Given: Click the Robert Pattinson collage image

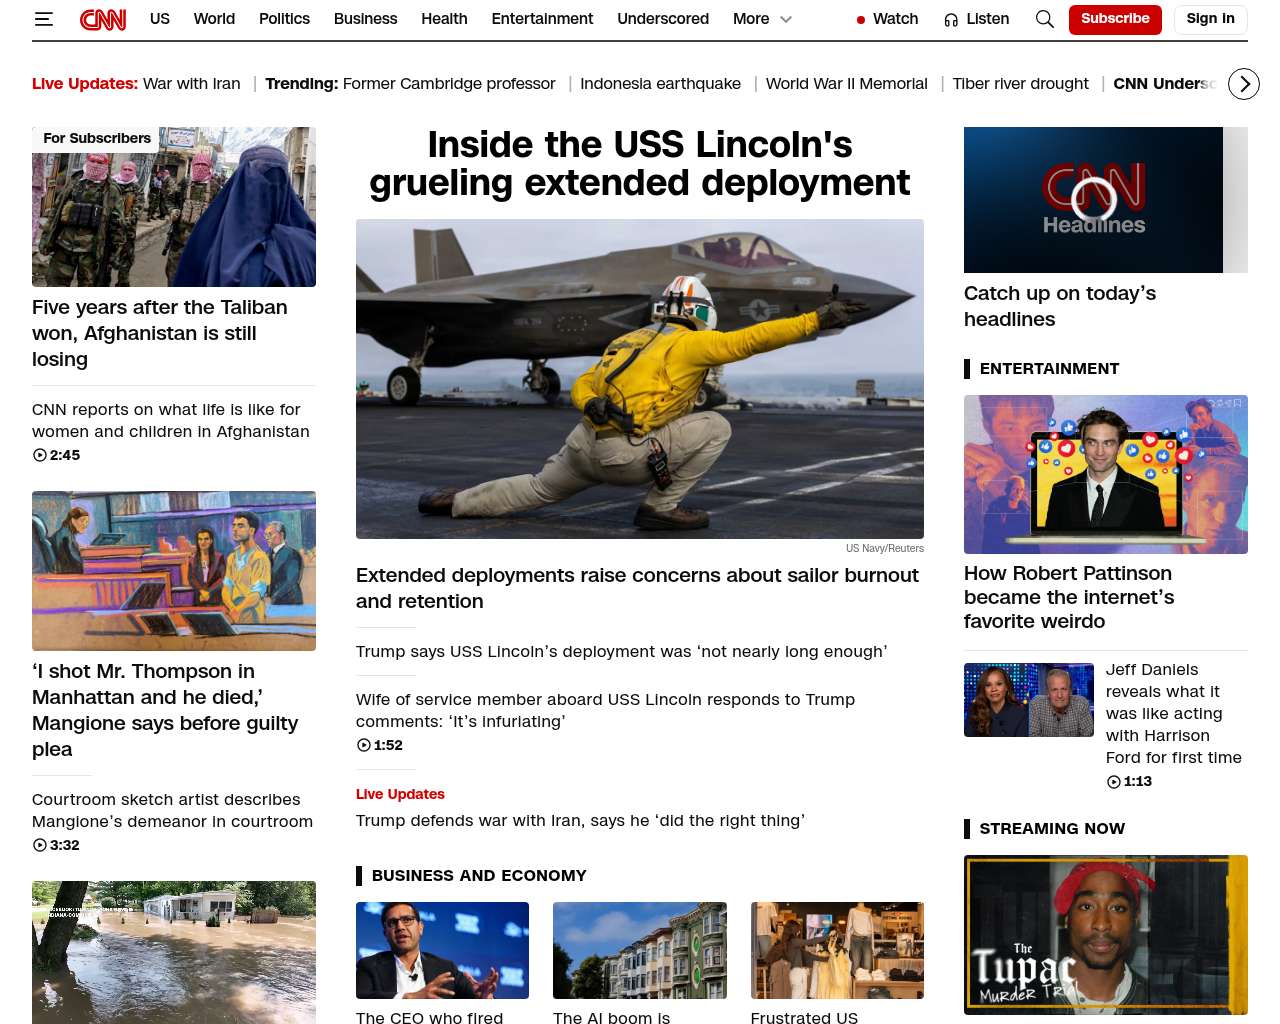Looking at the screenshot, I should point(1106,474).
